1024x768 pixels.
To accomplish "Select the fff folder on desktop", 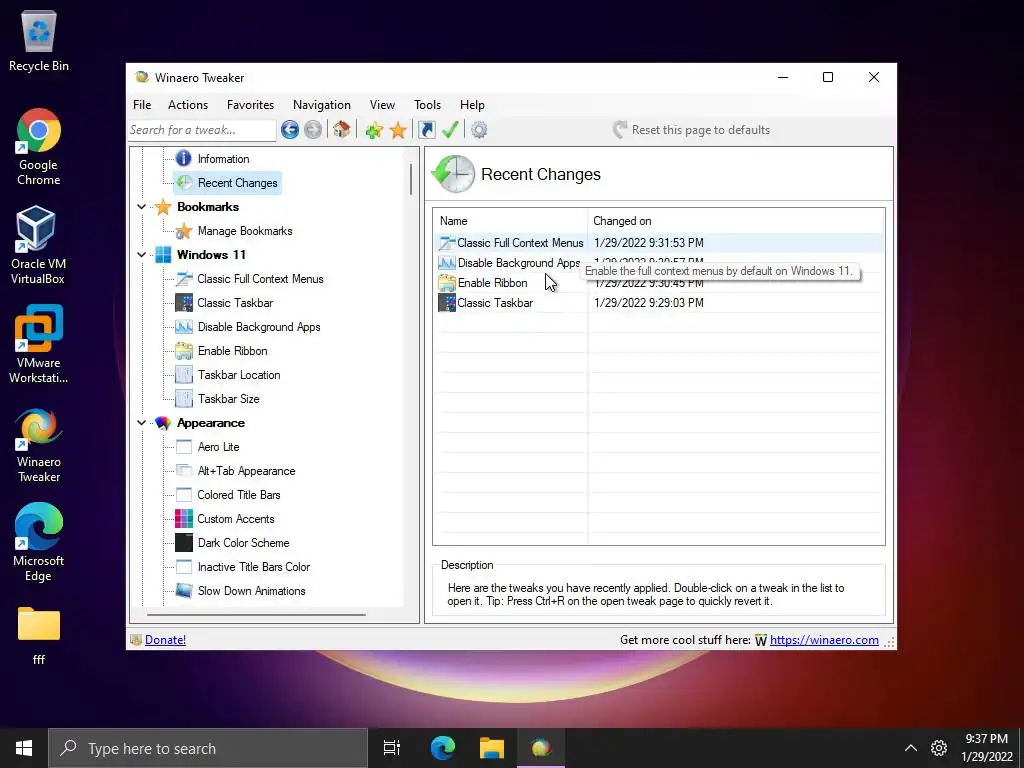I will (x=39, y=635).
